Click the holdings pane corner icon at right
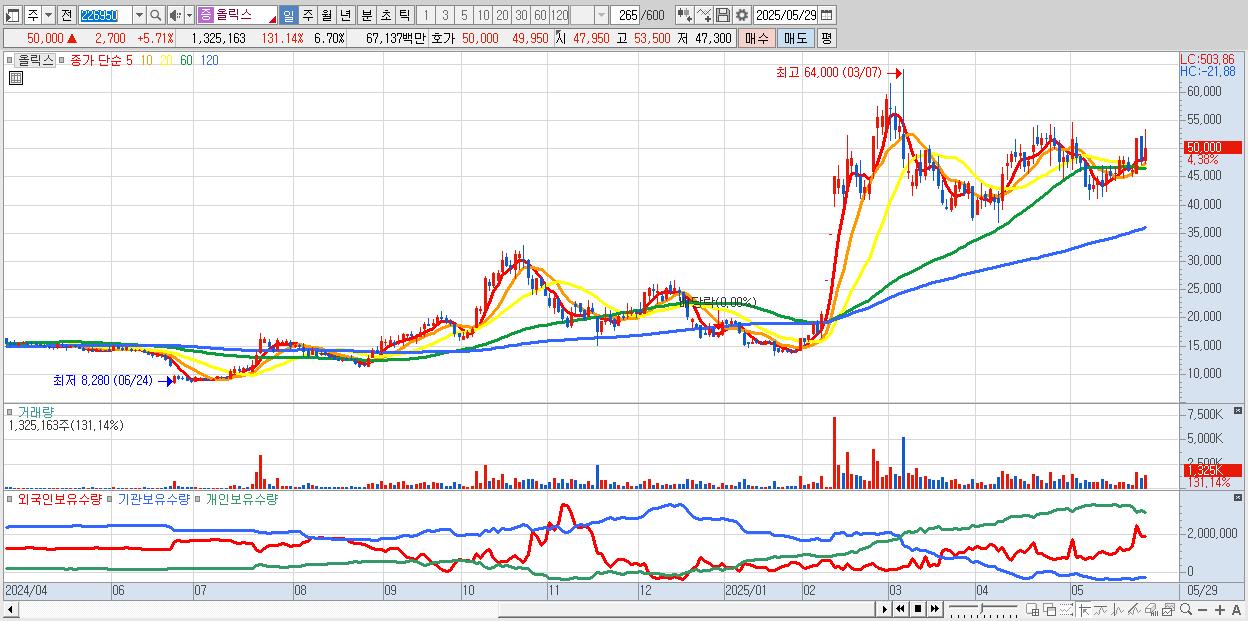The width and height of the screenshot is (1248, 621). 1240,497
